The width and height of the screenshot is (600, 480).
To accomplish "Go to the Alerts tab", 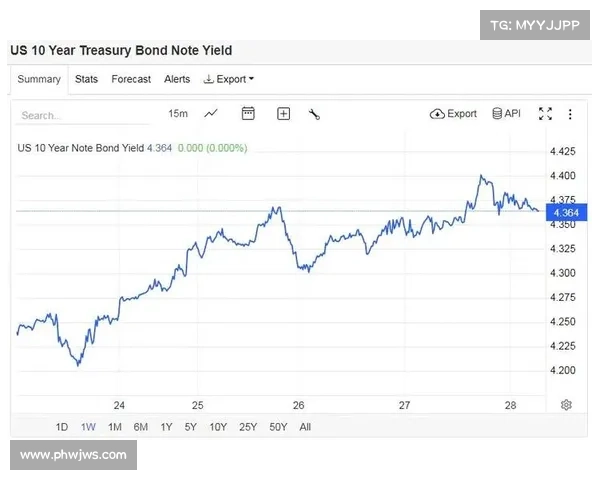I will click(x=177, y=79).
